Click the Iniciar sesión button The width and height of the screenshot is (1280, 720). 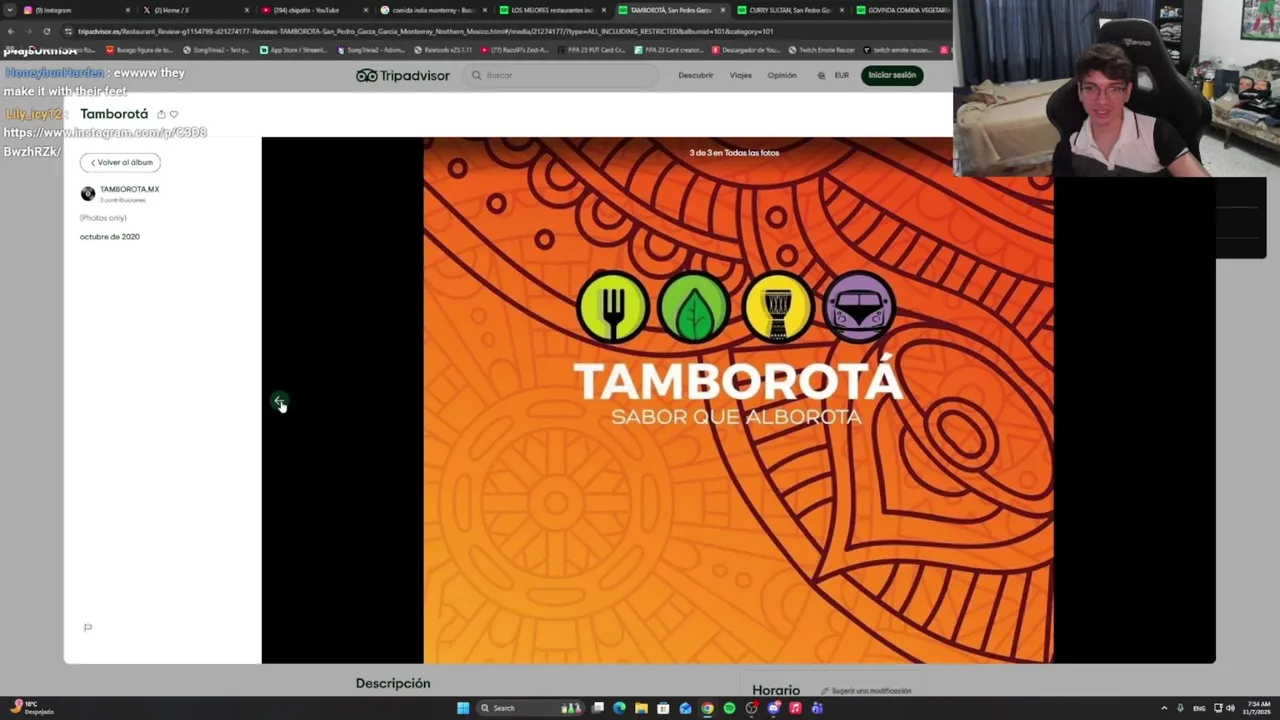pyautogui.click(x=892, y=75)
